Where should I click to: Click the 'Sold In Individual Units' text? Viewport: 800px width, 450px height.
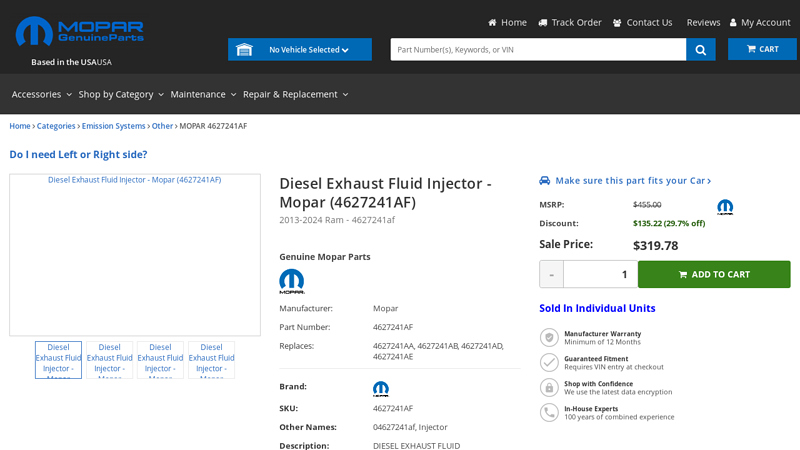(x=597, y=308)
